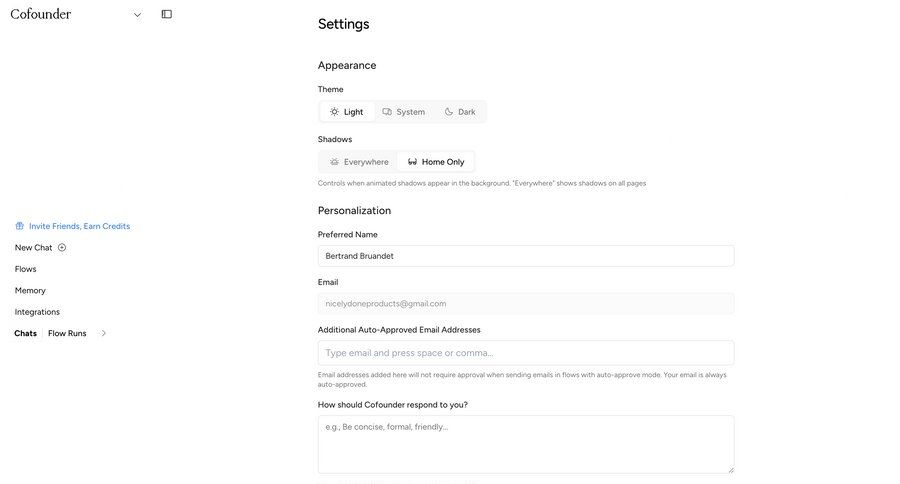The image size is (900, 484).
Task: Switch to the Flow Runs tab
Action: click(67, 333)
